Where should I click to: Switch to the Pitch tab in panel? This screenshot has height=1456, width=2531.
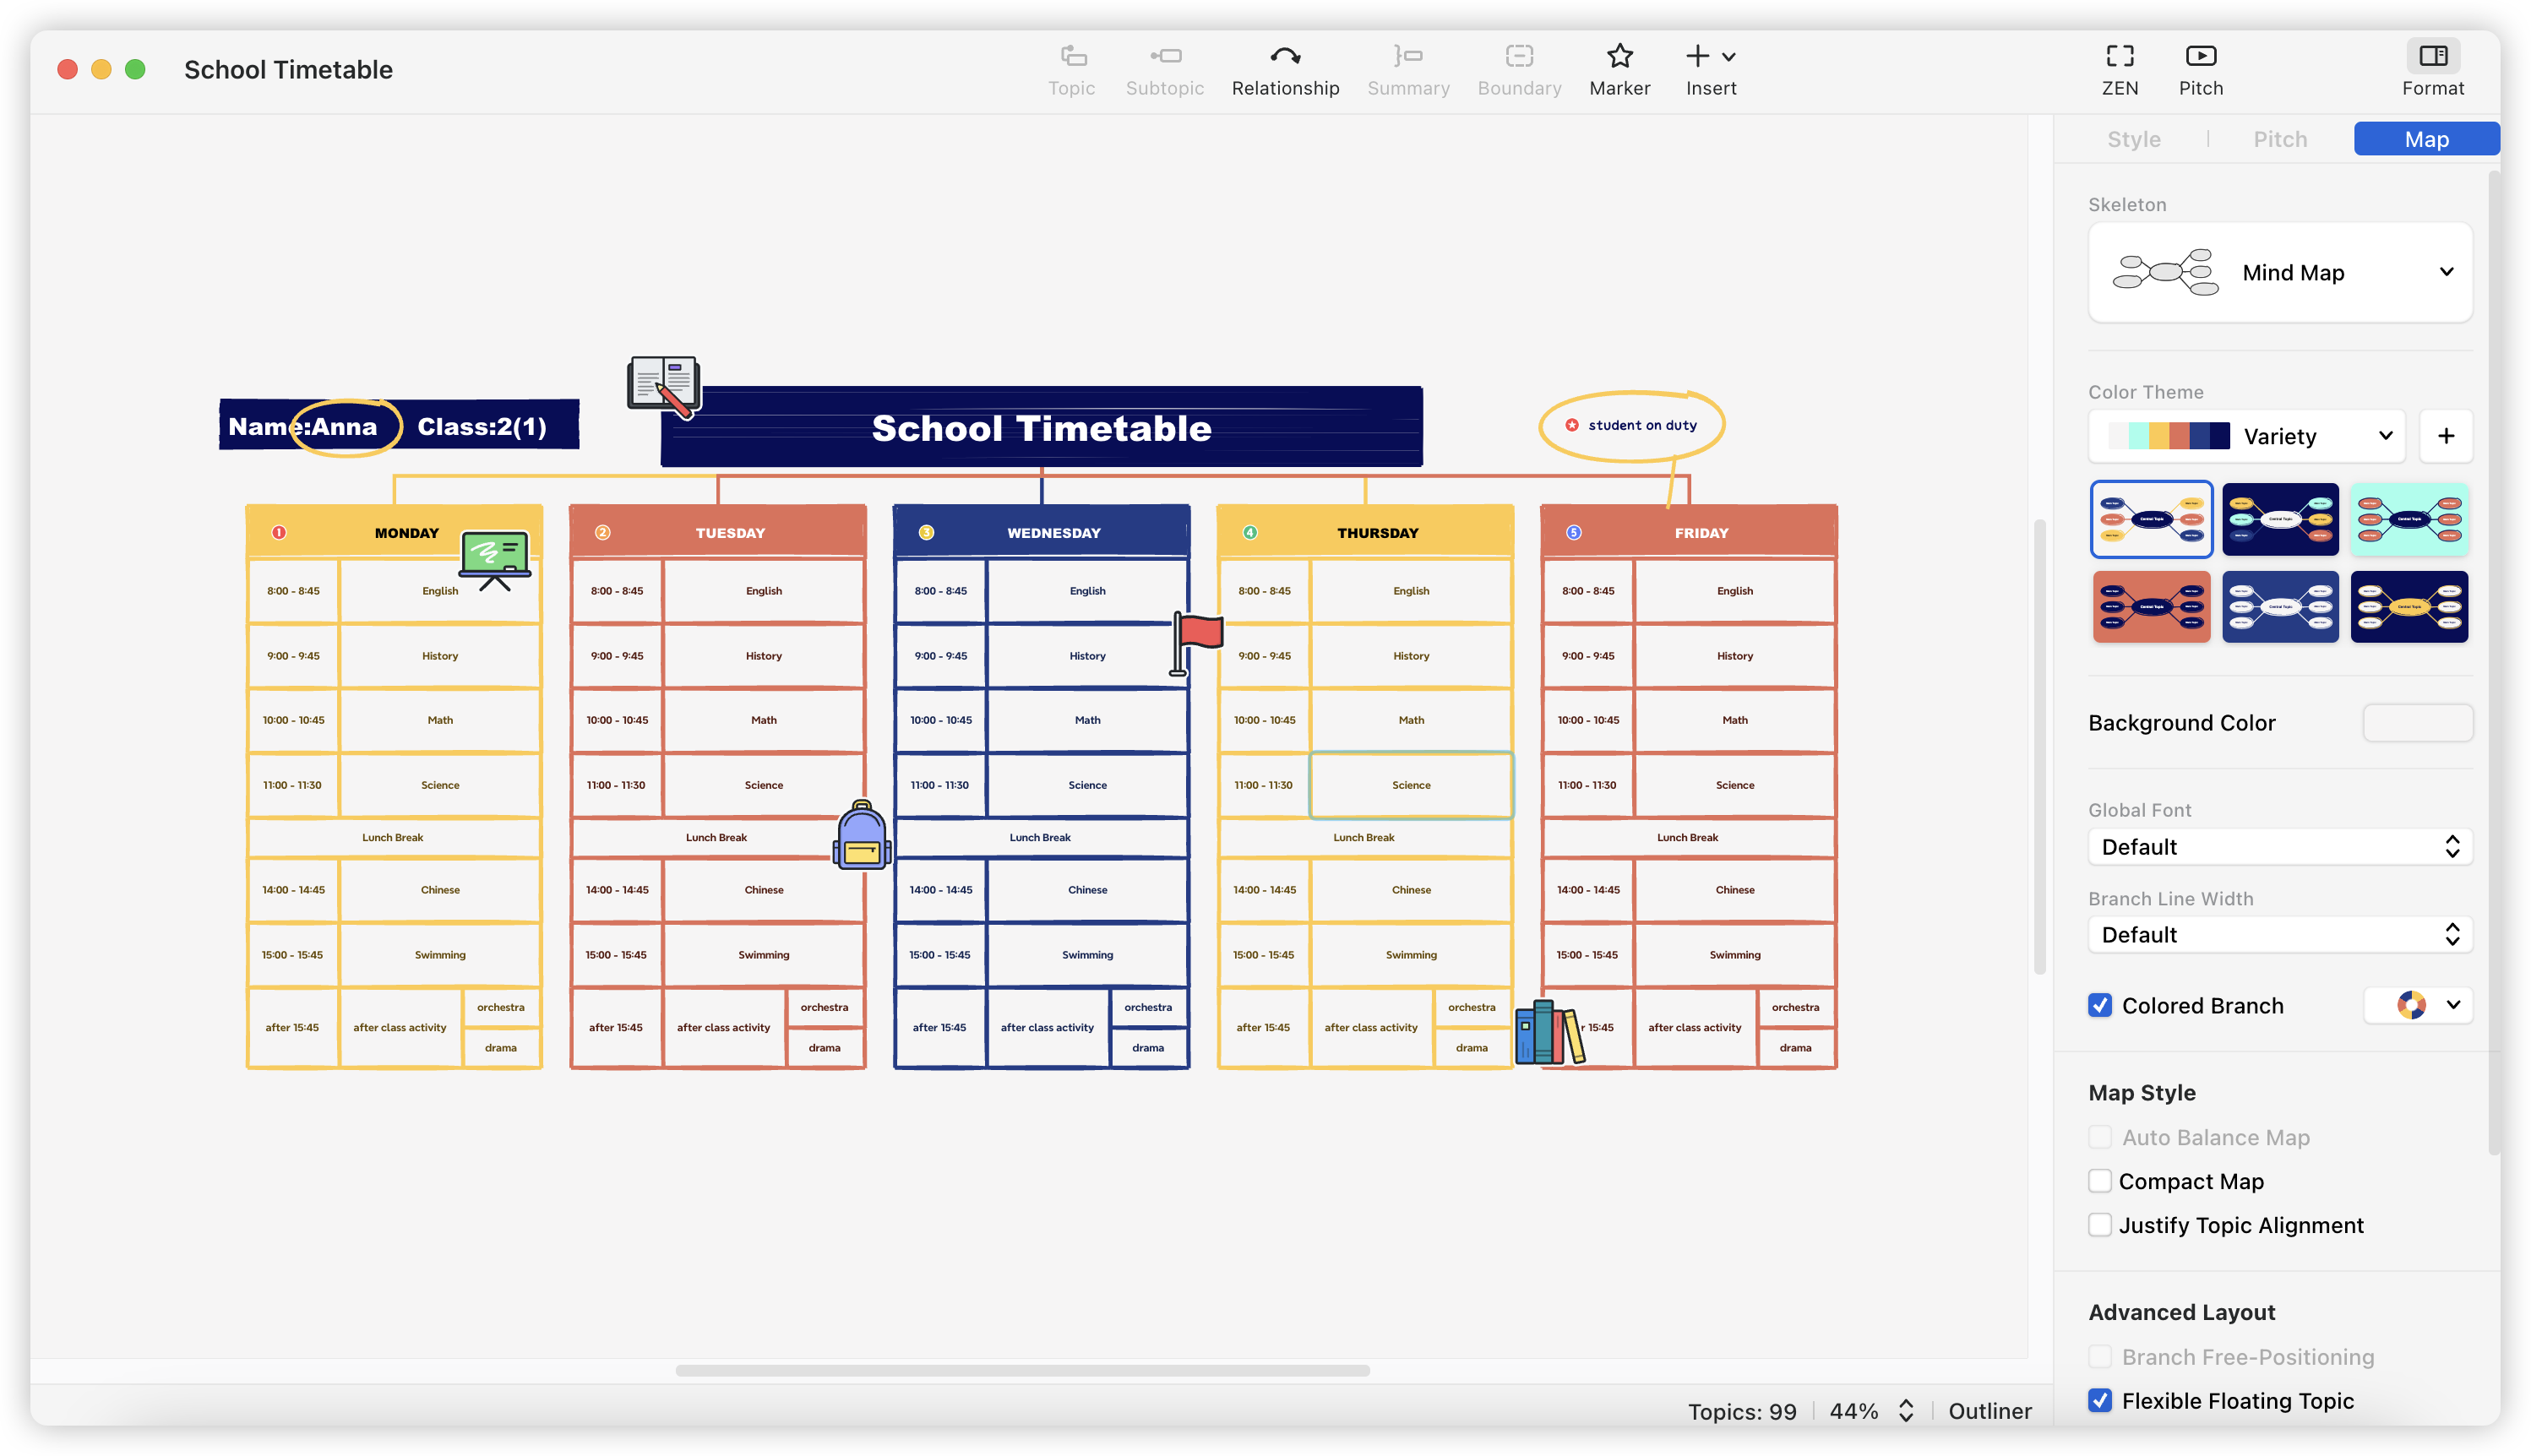coord(2279,139)
